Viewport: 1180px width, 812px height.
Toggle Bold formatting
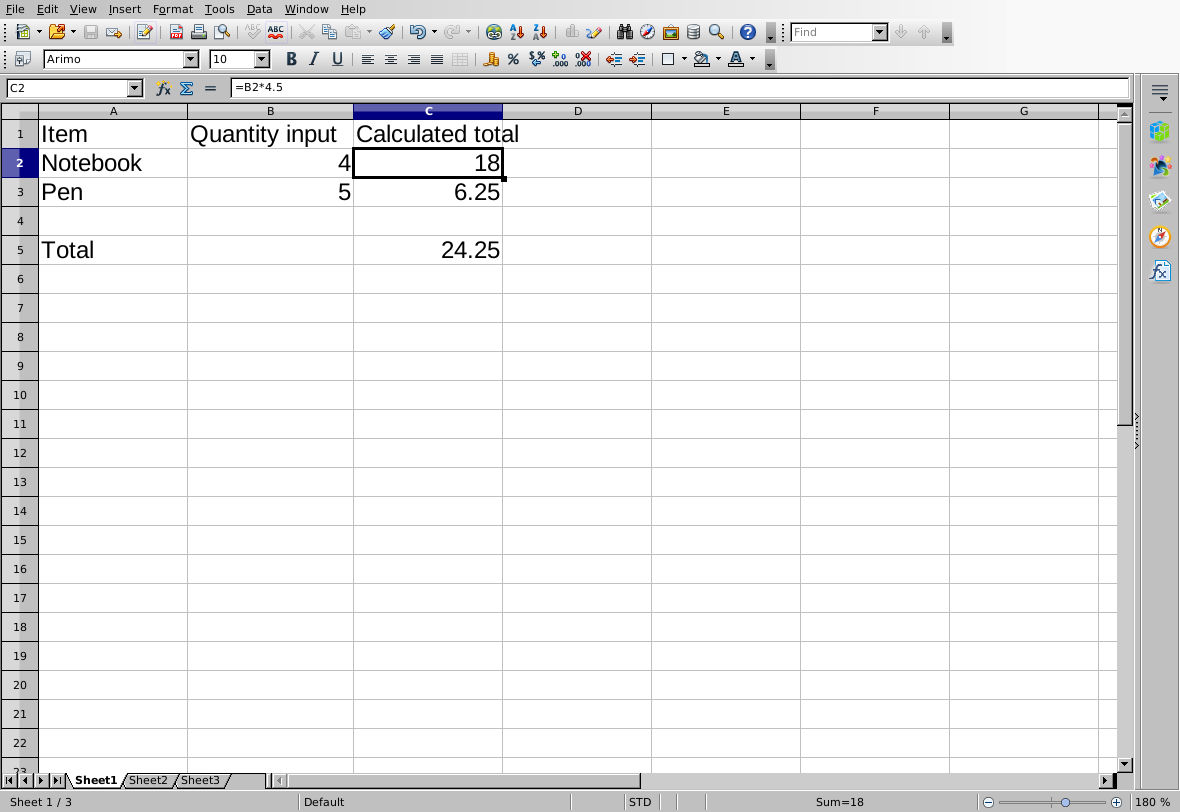(291, 59)
